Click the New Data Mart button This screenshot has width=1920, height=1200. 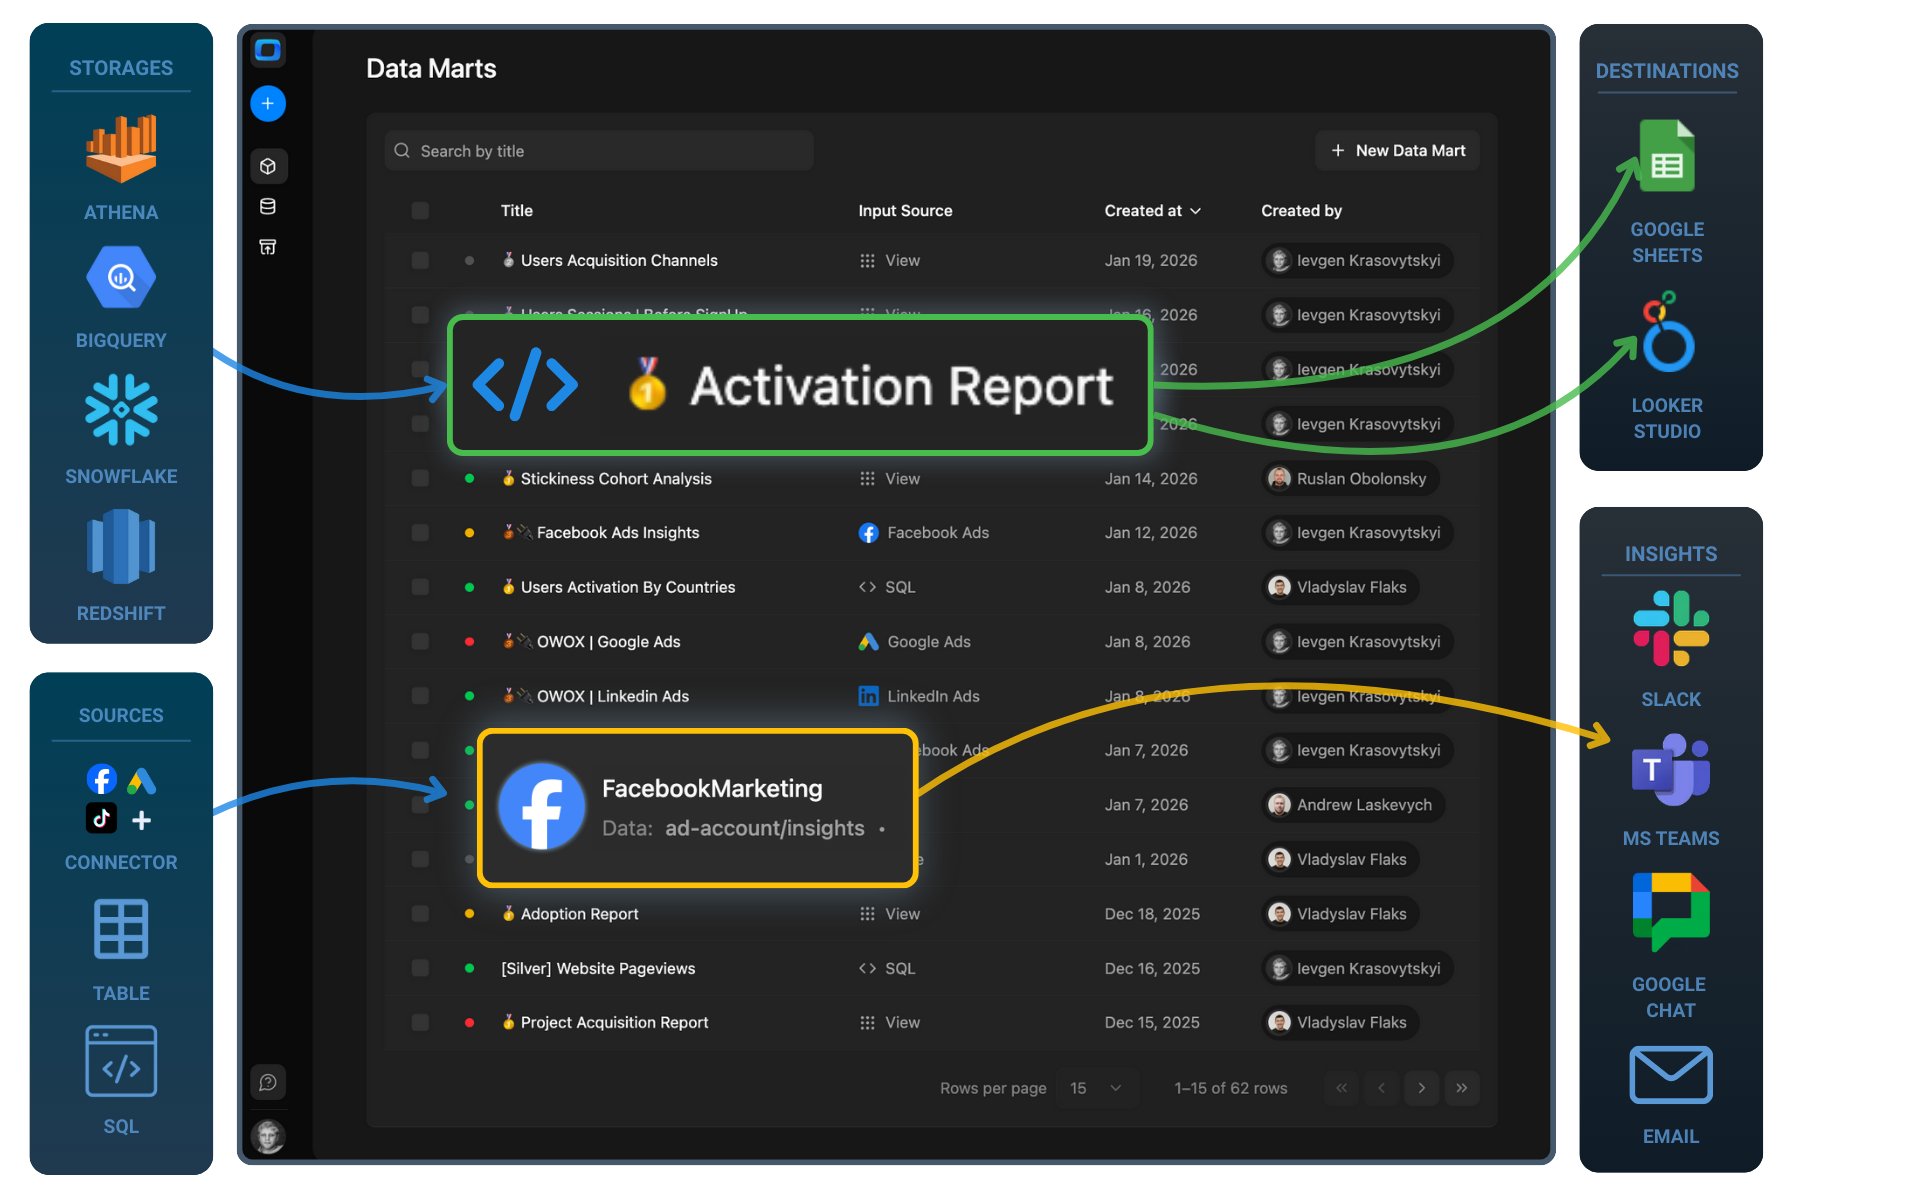pyautogui.click(x=1397, y=151)
